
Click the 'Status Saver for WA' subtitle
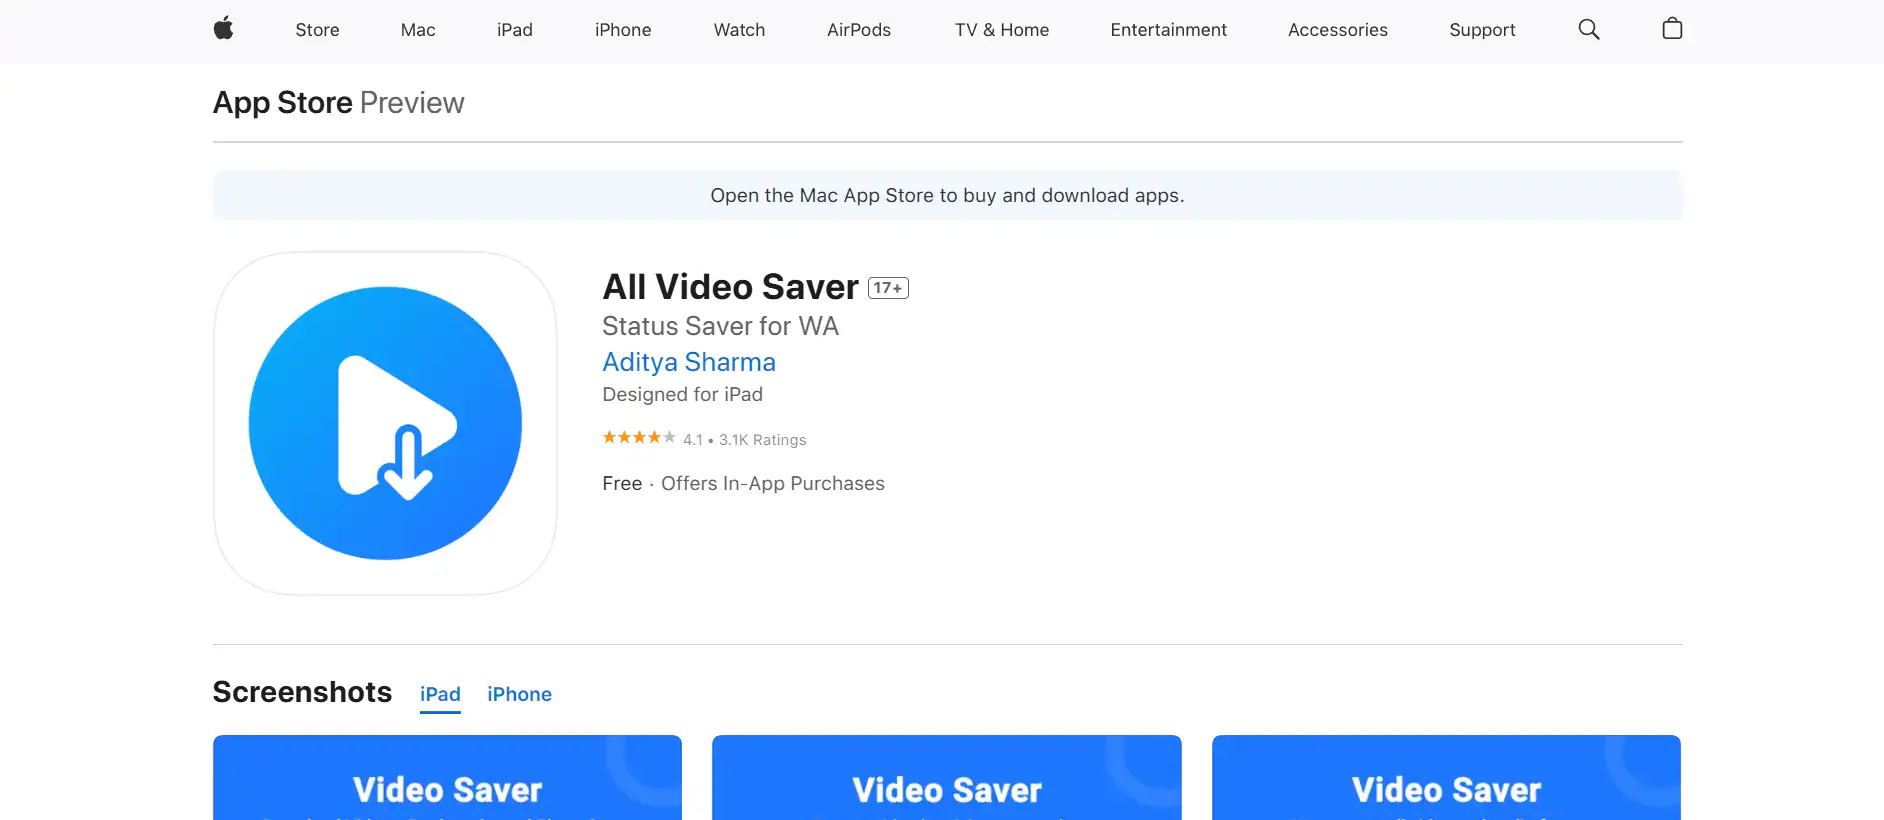[x=720, y=326]
